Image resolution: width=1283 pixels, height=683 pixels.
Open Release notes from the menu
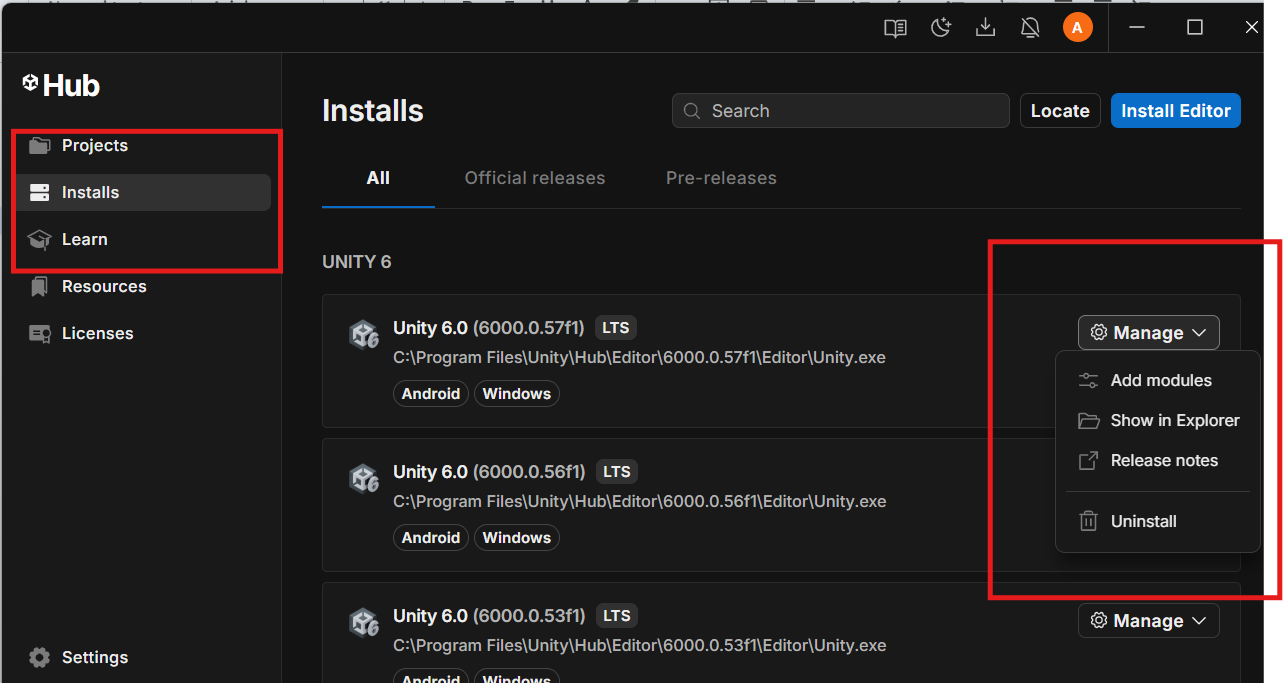click(1158, 461)
